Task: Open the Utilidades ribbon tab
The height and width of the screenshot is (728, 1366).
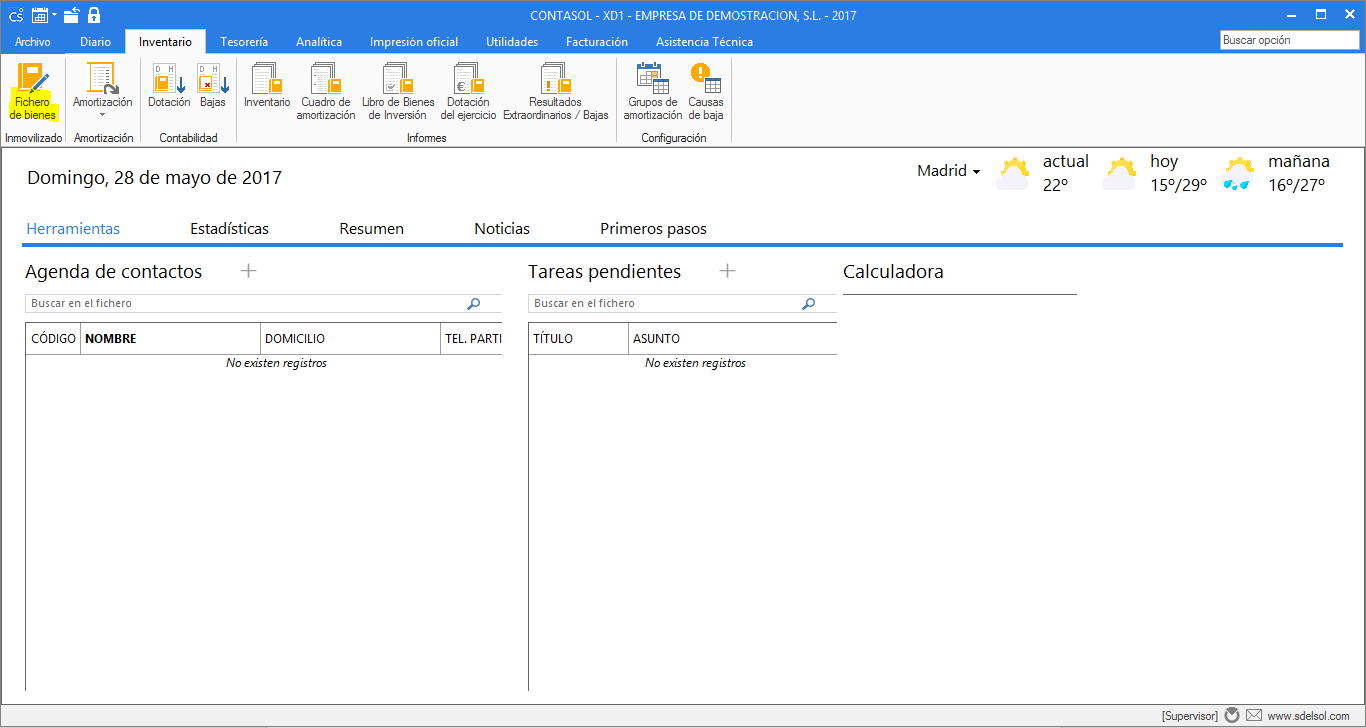Action: click(512, 42)
